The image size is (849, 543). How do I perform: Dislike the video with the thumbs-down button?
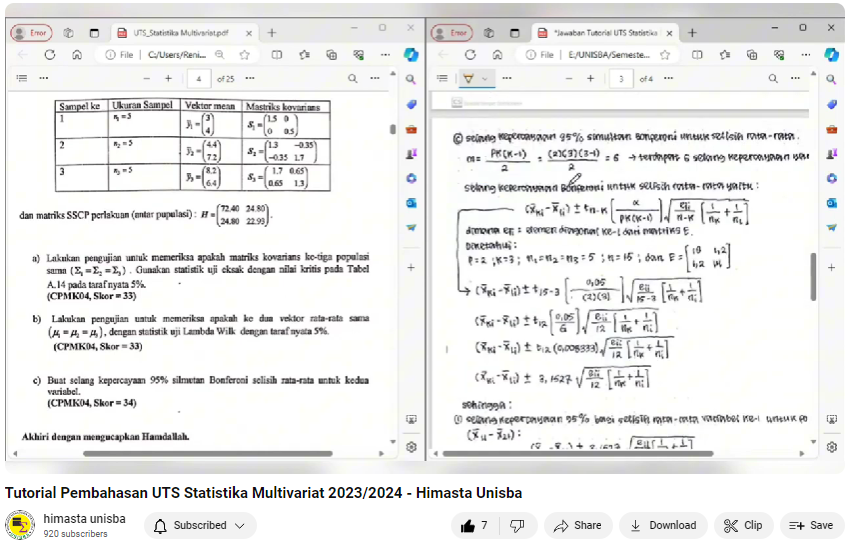pyautogui.click(x=517, y=525)
